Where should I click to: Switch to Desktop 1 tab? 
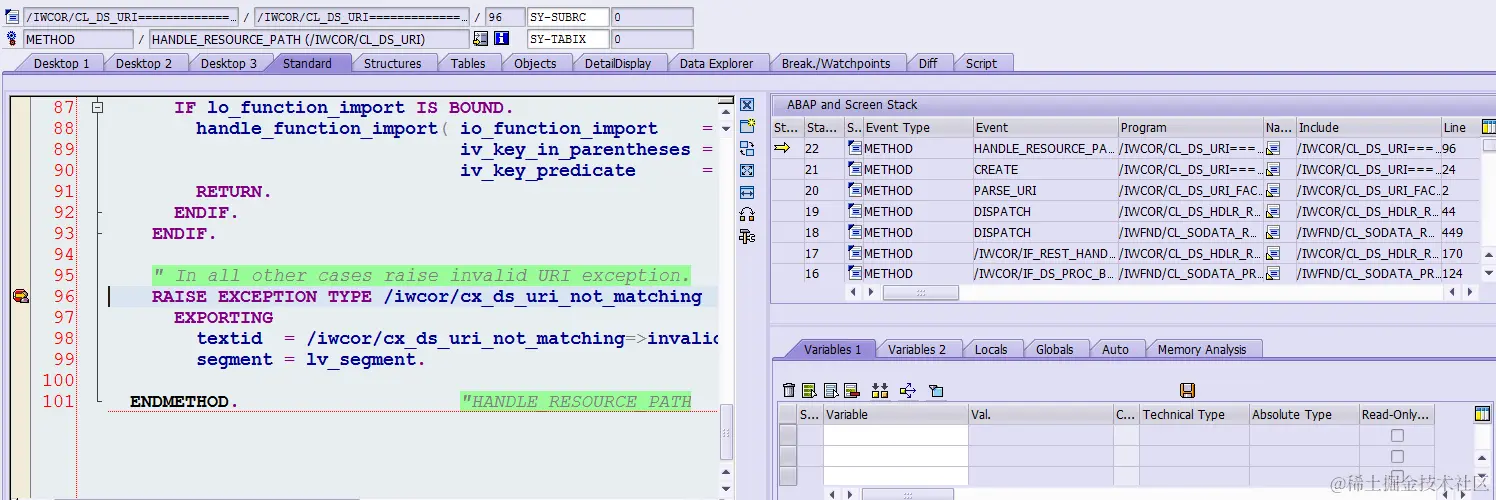tap(62, 63)
